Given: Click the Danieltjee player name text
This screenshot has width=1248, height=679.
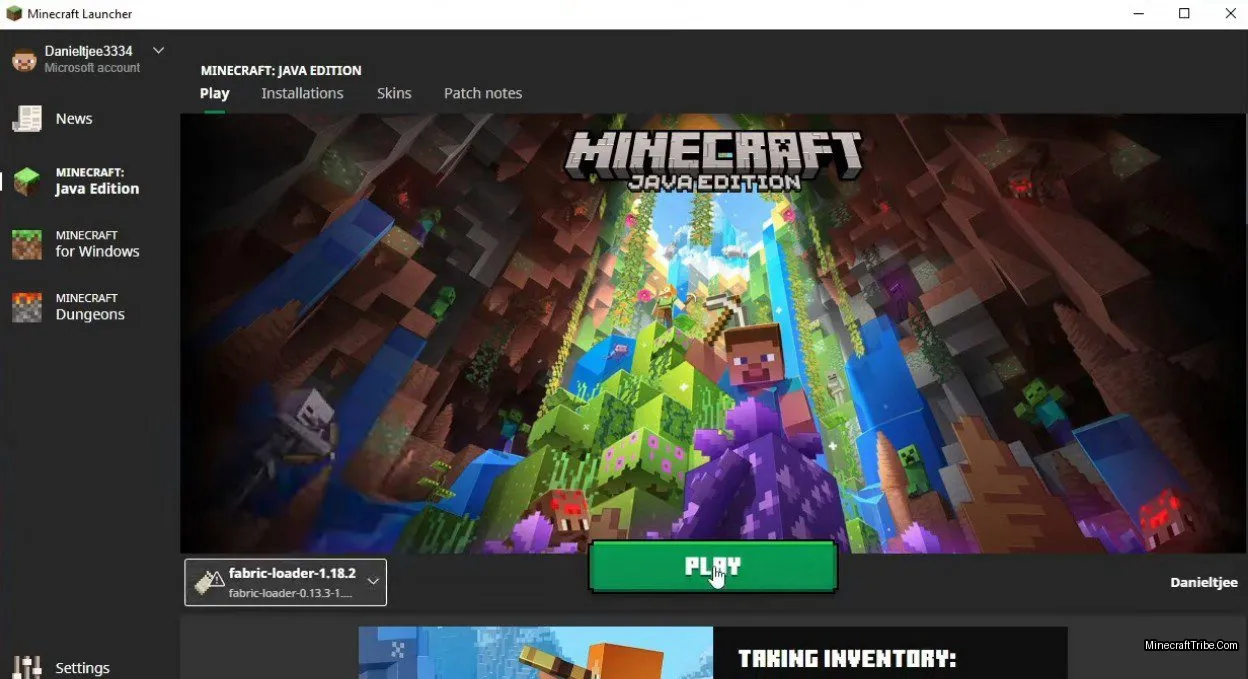Looking at the screenshot, I should (x=1204, y=582).
